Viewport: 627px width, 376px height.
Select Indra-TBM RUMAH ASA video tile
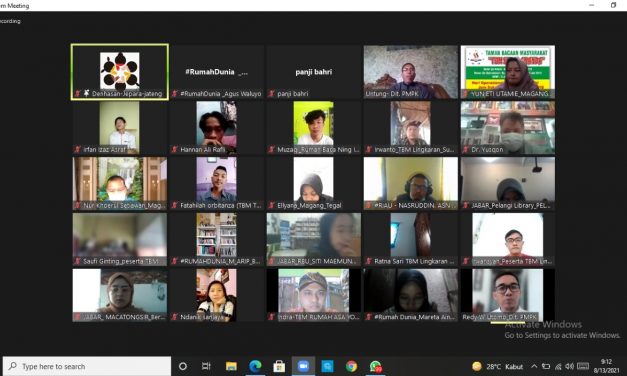(314, 295)
